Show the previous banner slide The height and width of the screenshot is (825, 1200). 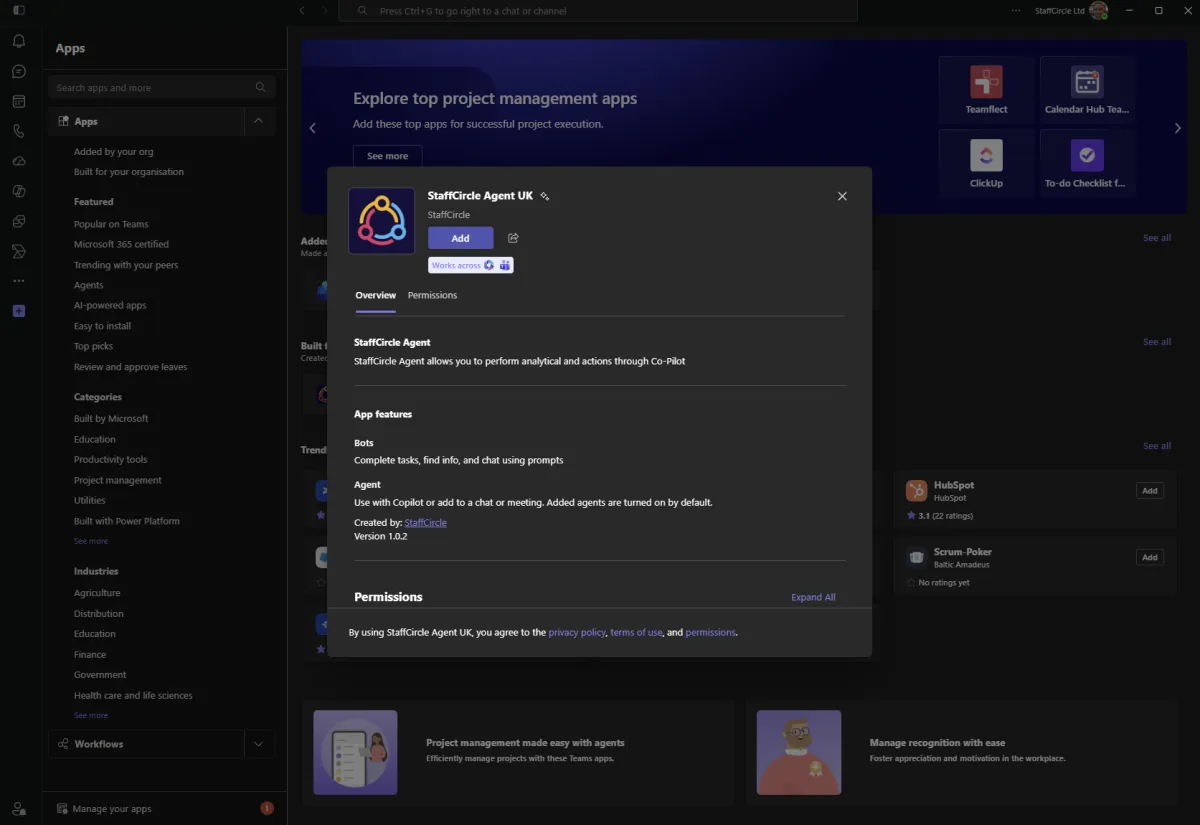[x=312, y=128]
